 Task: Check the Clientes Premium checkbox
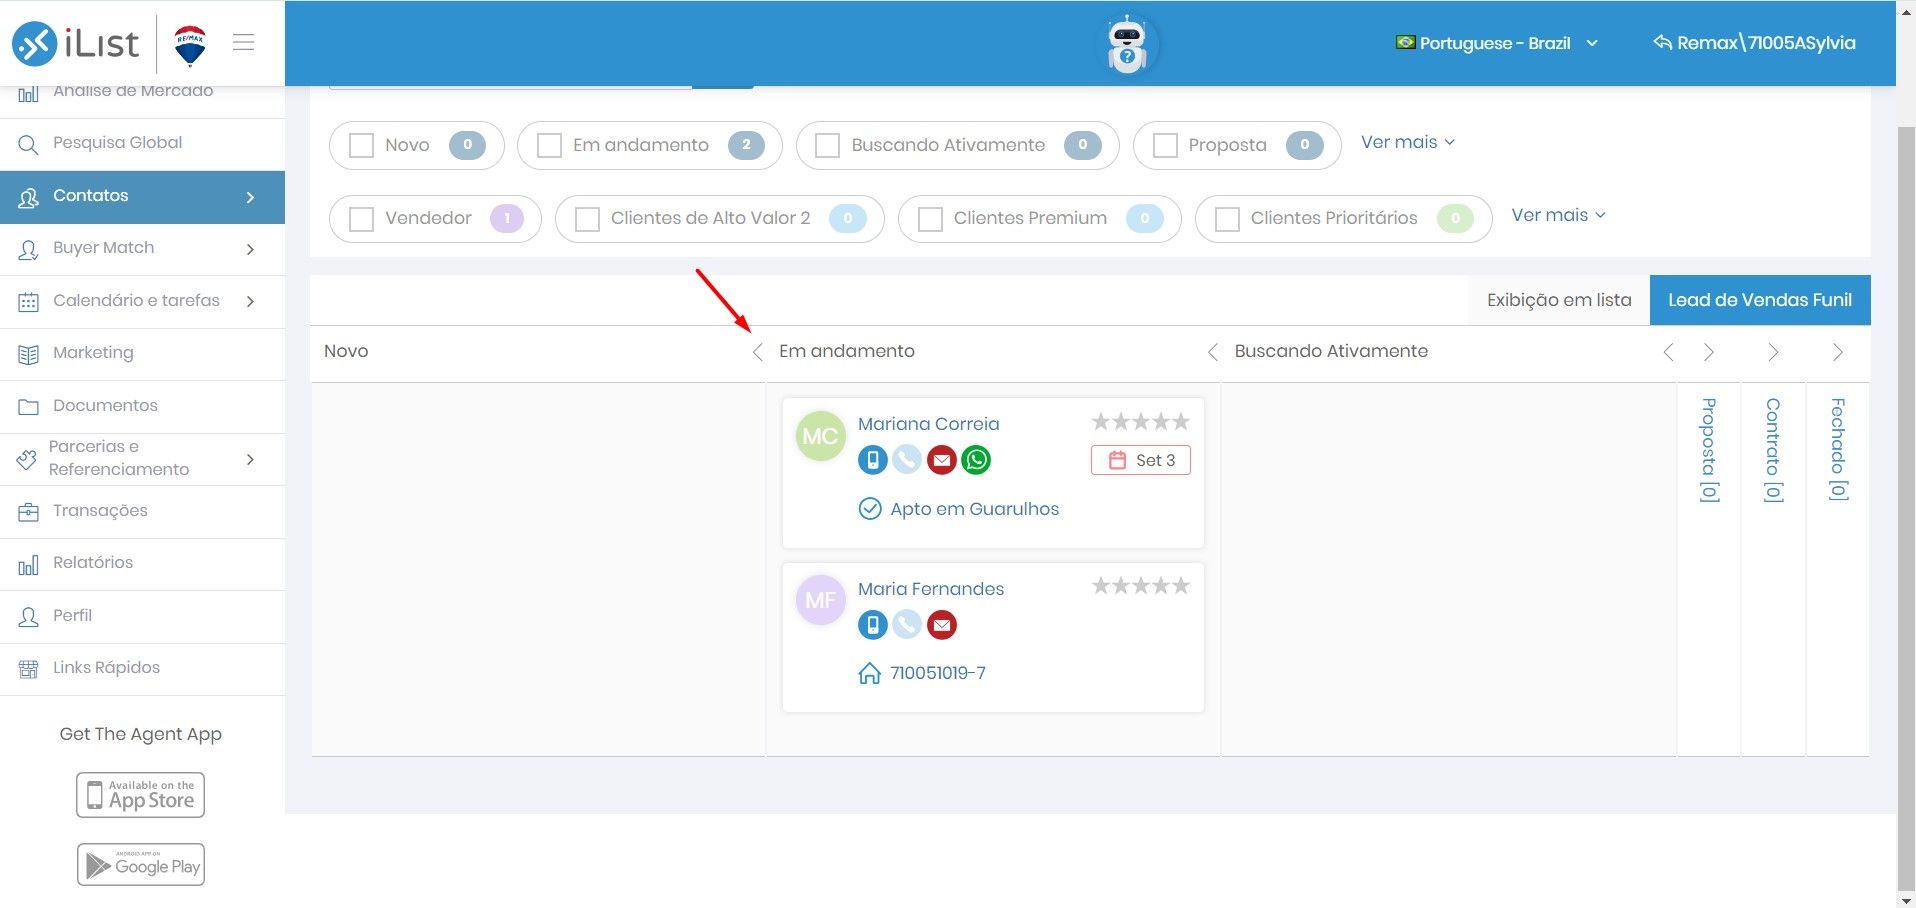(x=930, y=219)
